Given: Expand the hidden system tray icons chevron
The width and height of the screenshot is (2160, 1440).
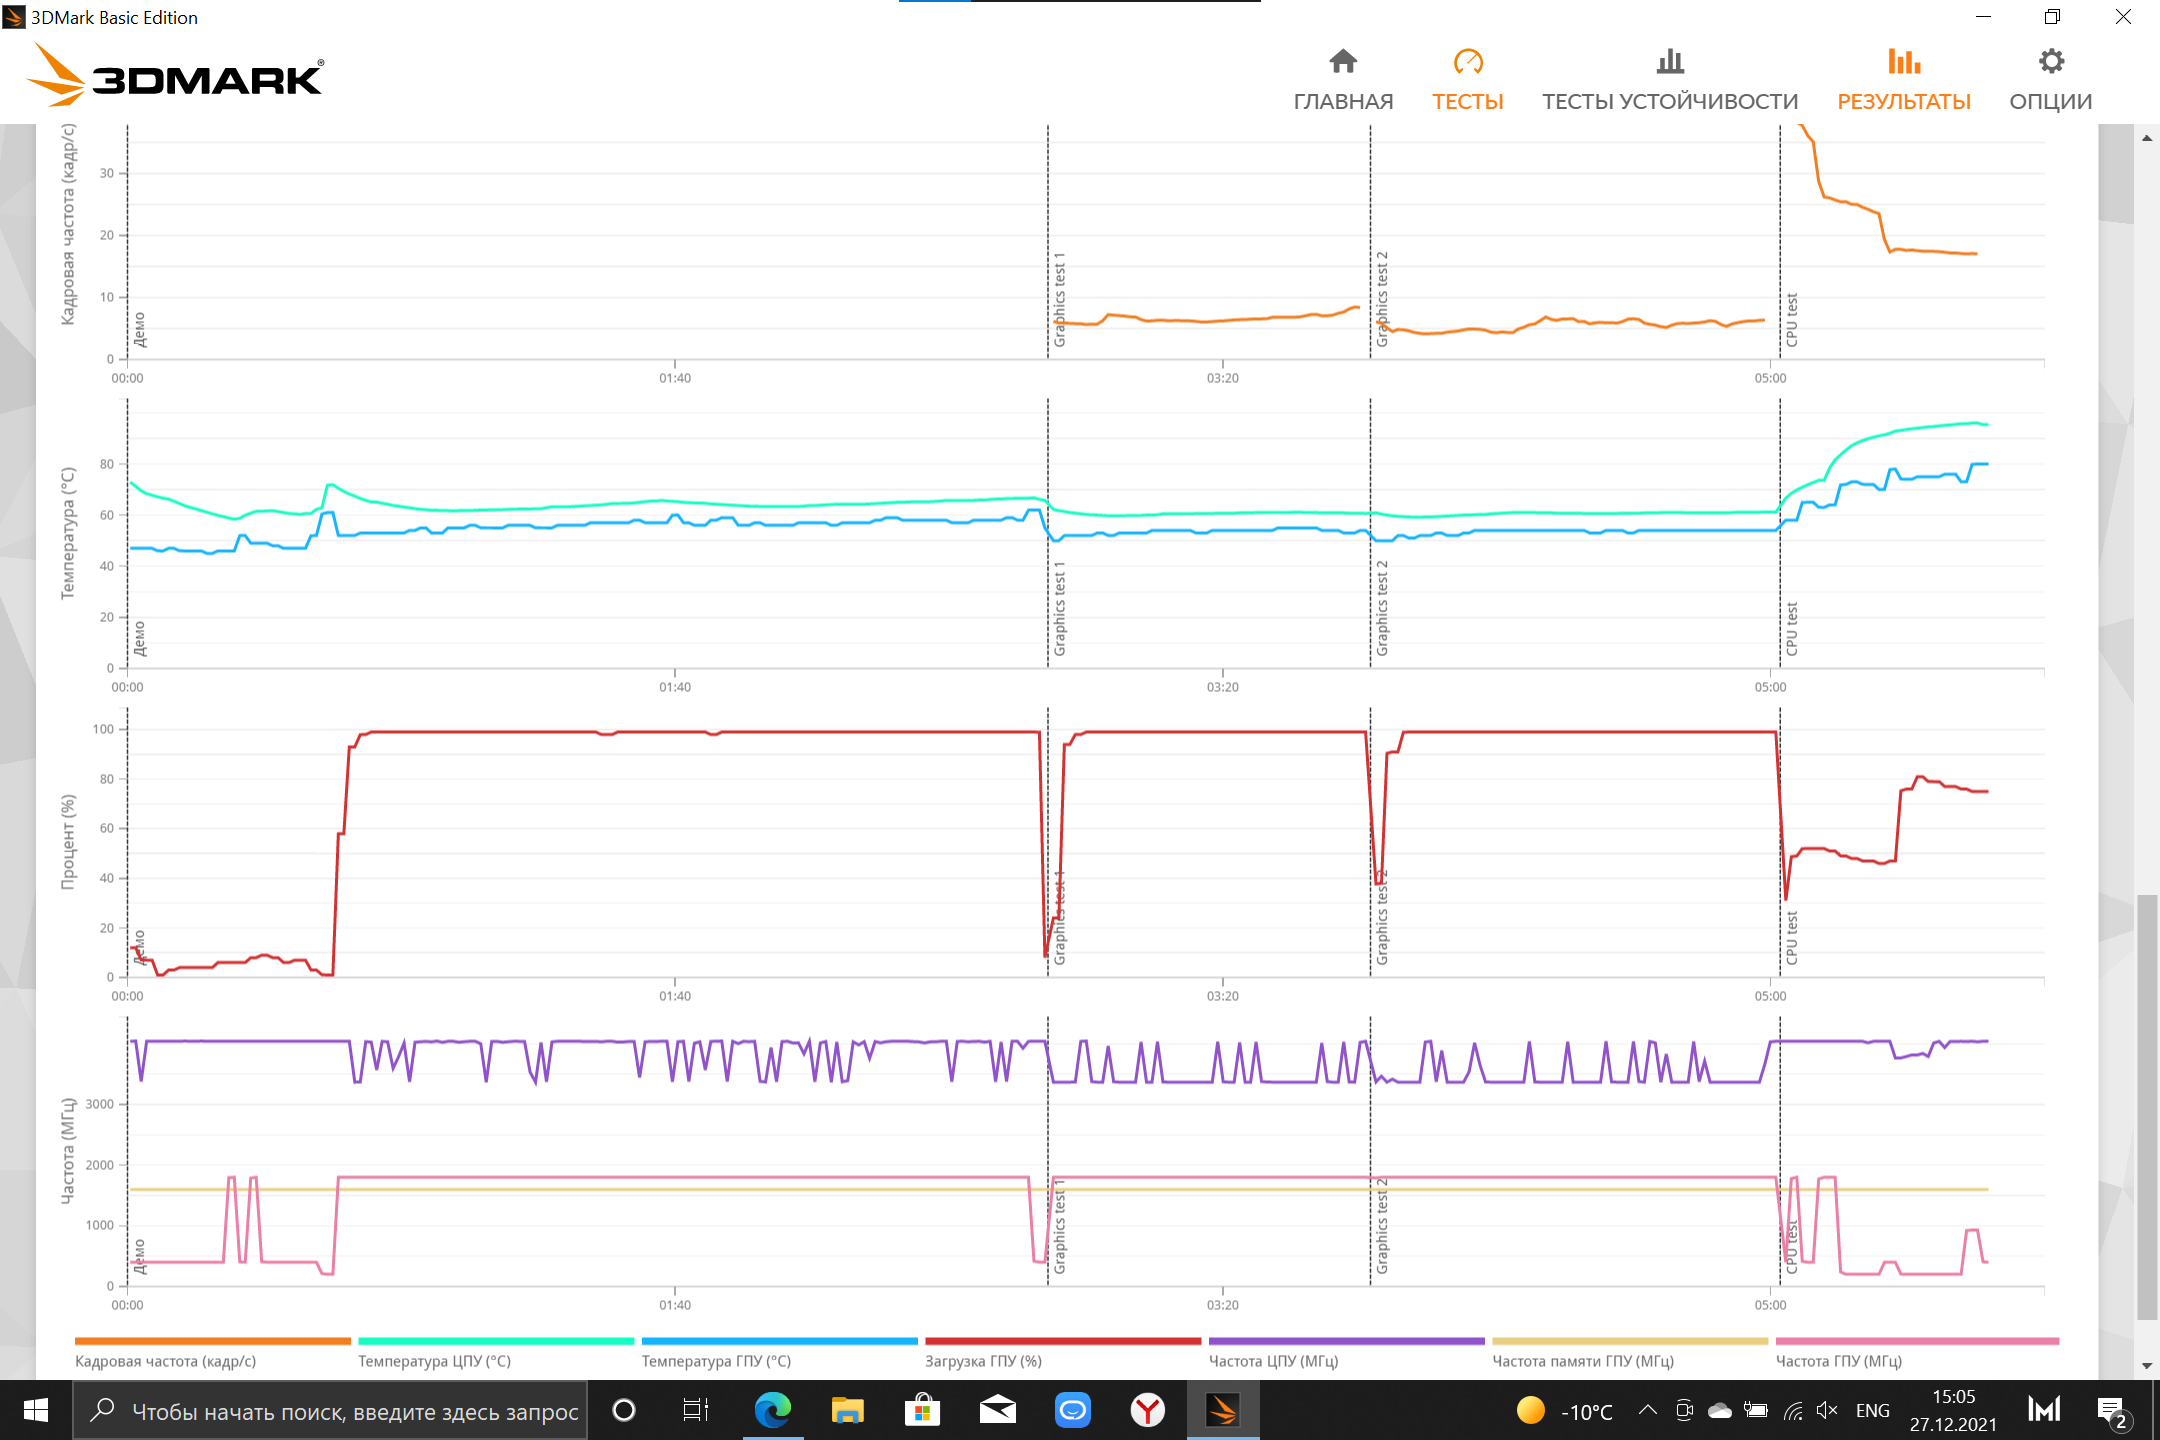Looking at the screenshot, I should click(x=1647, y=1410).
